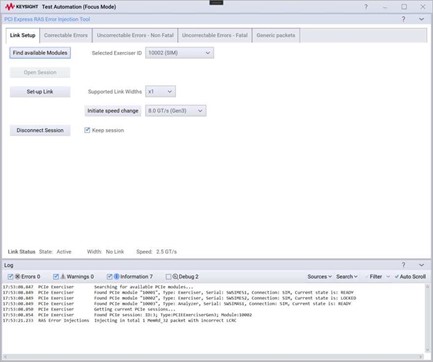Click the log horizontal scrollbar
Image resolution: width=433 pixels, height=362 pixels.
pos(213,356)
